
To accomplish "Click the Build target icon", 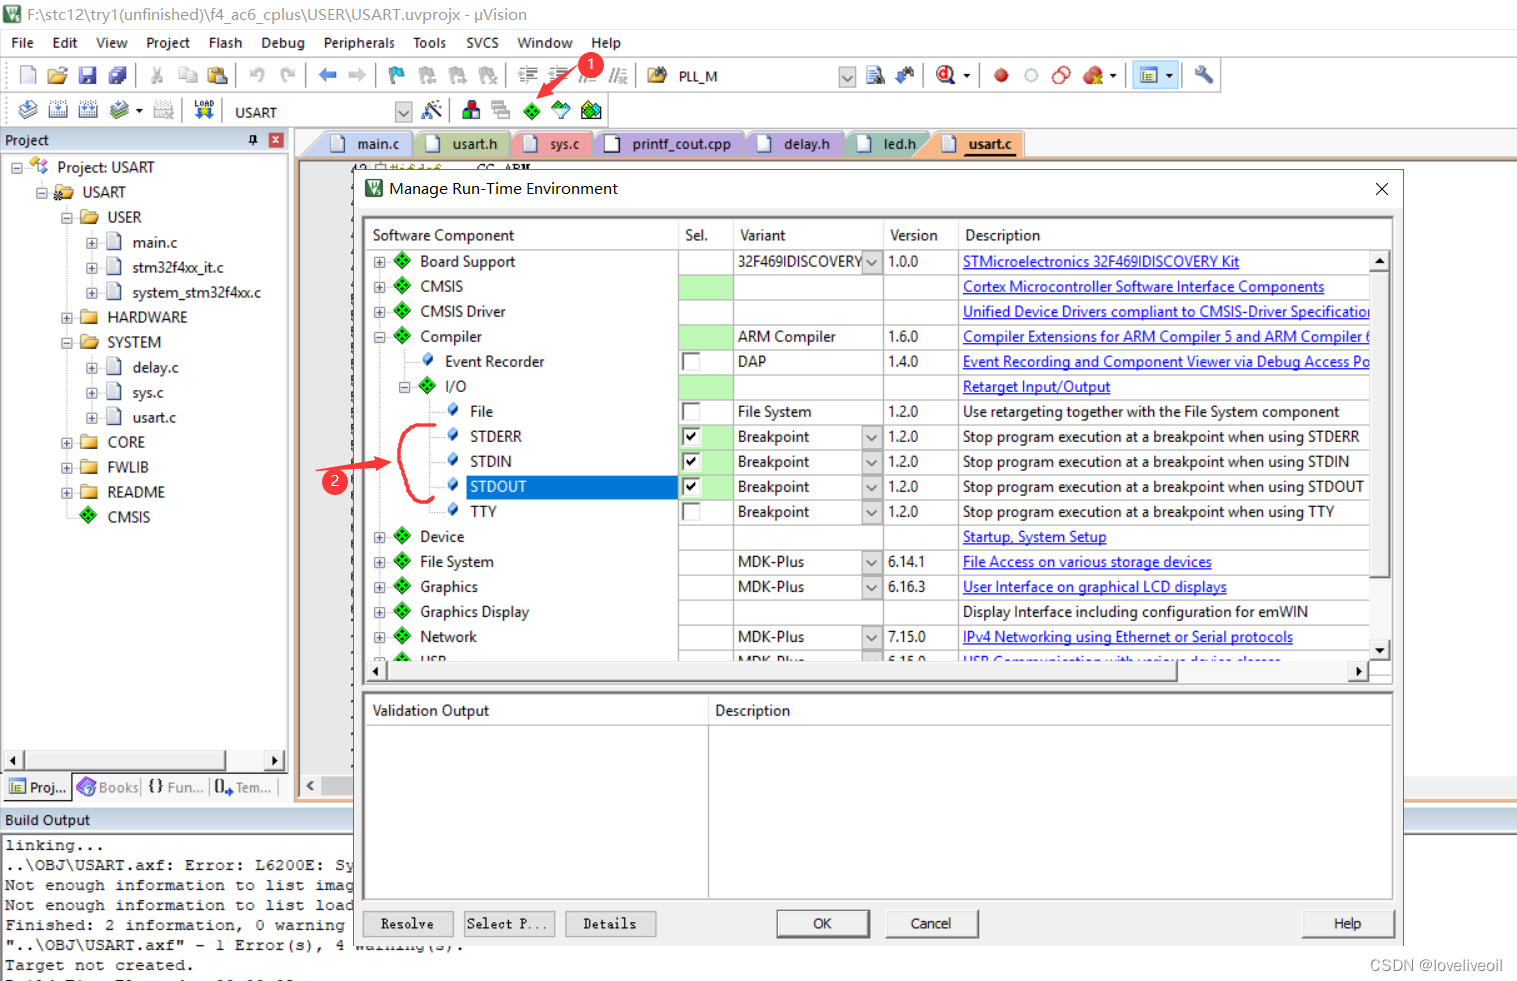I will pos(58,110).
